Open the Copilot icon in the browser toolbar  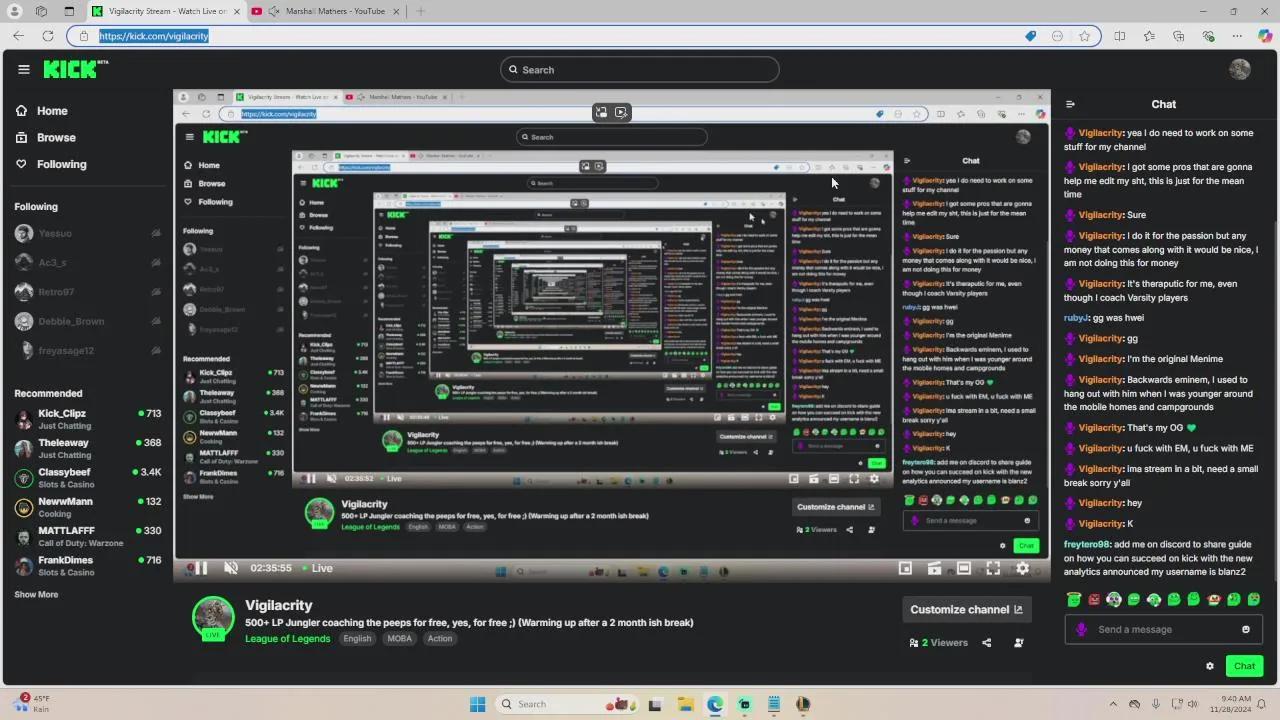point(1264,36)
